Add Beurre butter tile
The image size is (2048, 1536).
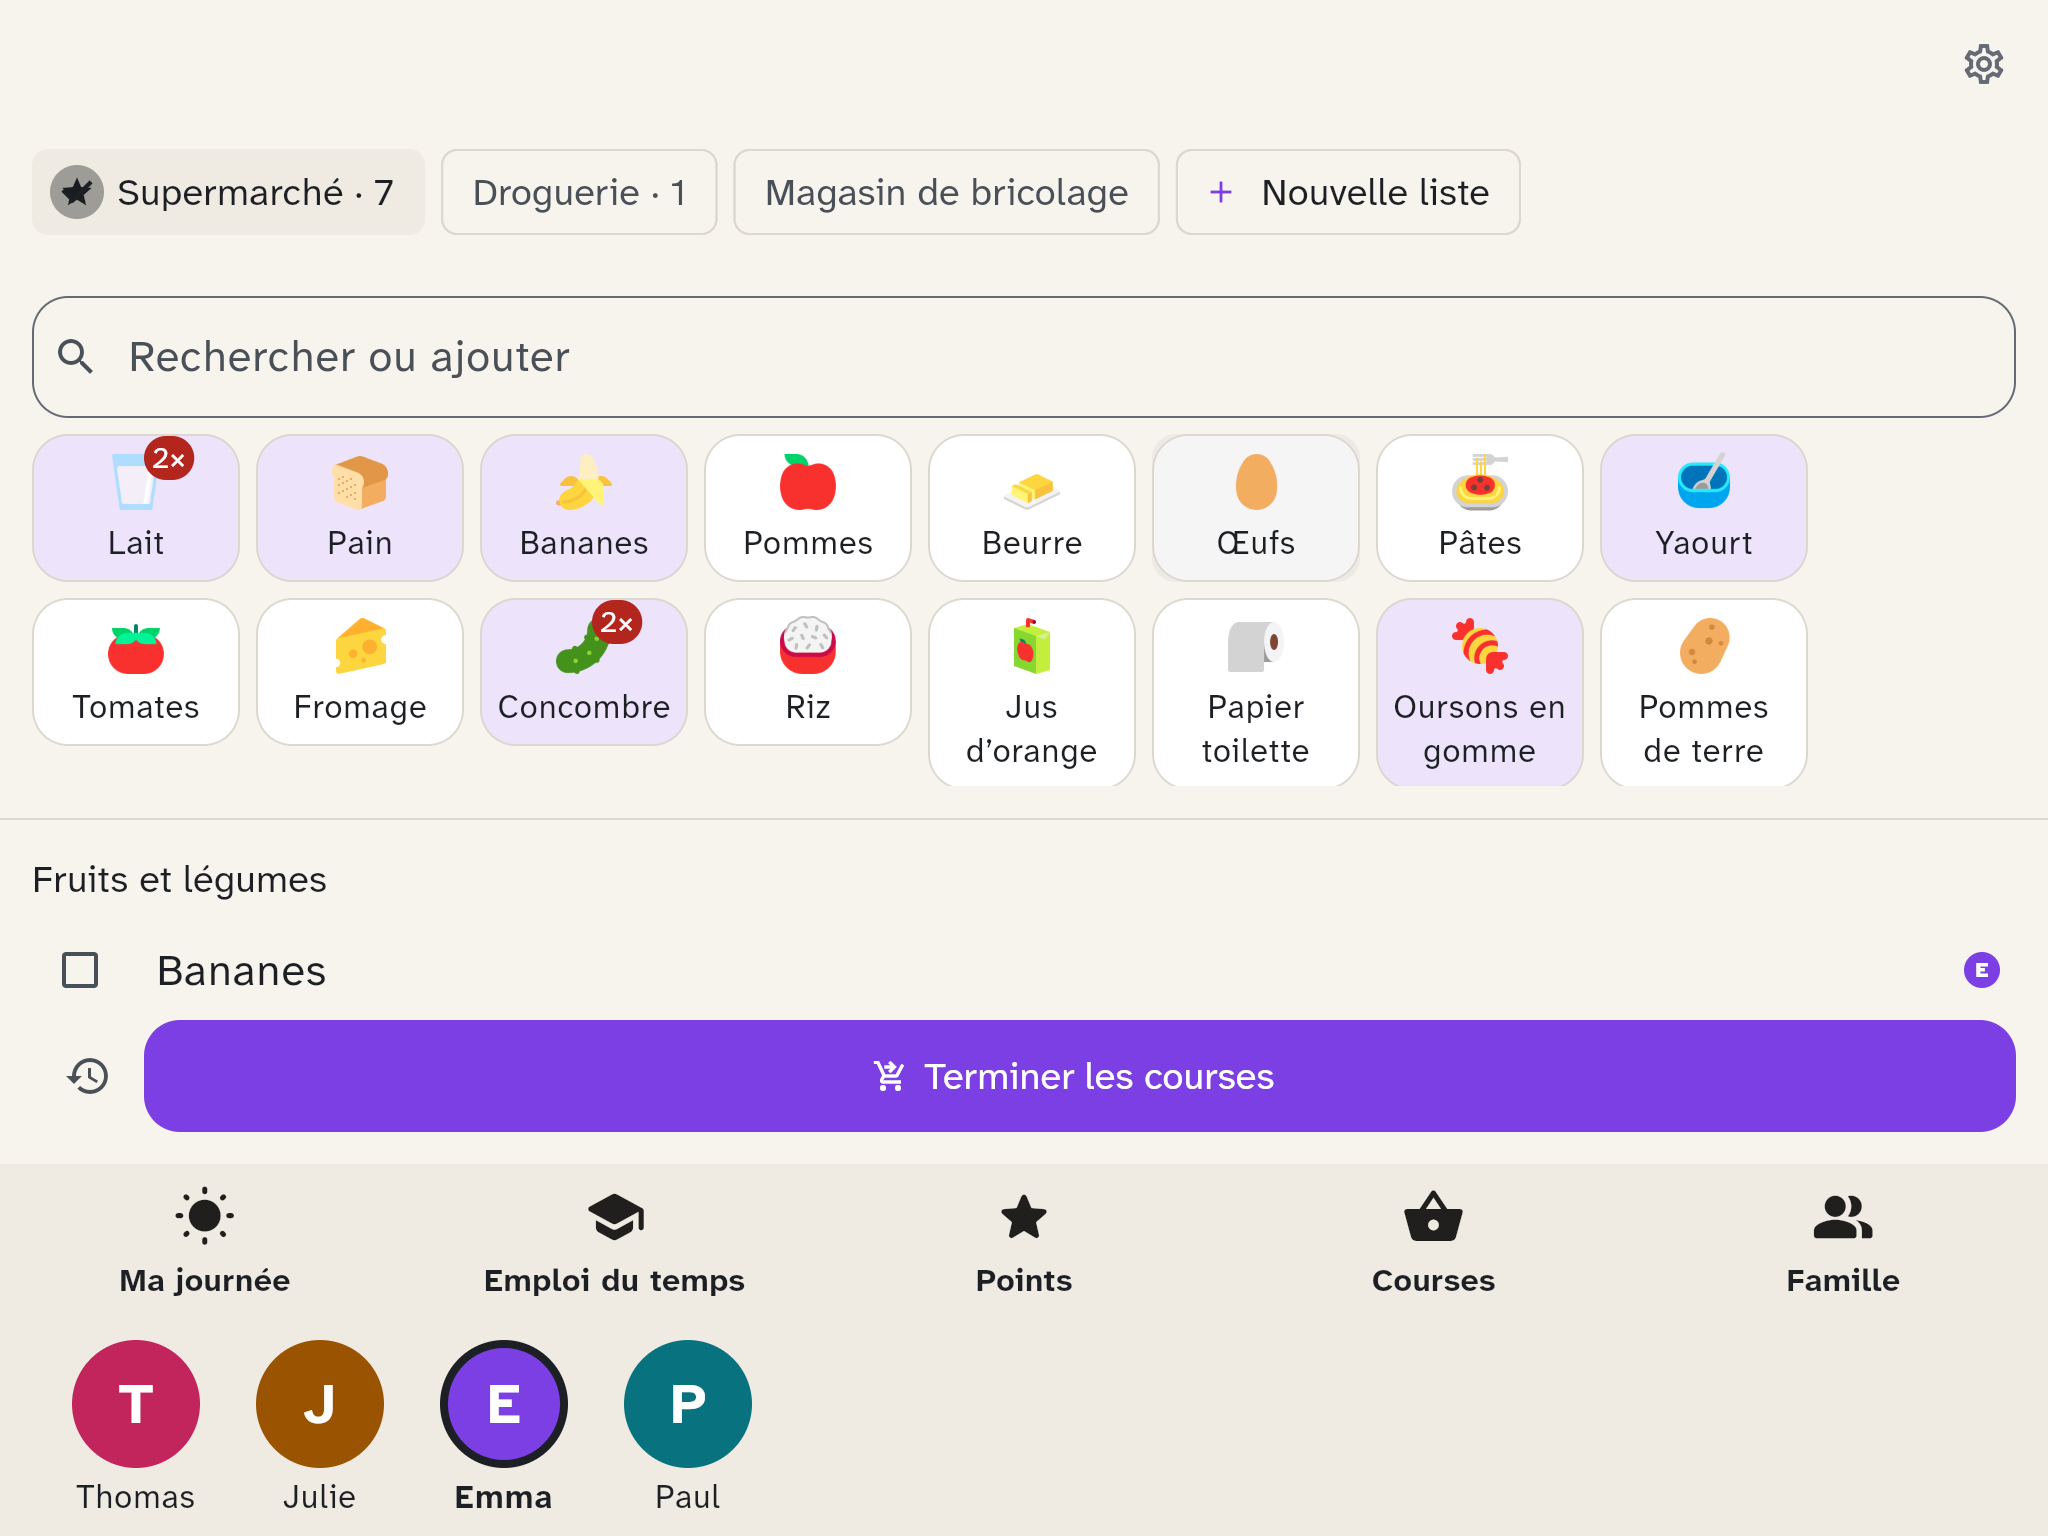coord(1032,508)
